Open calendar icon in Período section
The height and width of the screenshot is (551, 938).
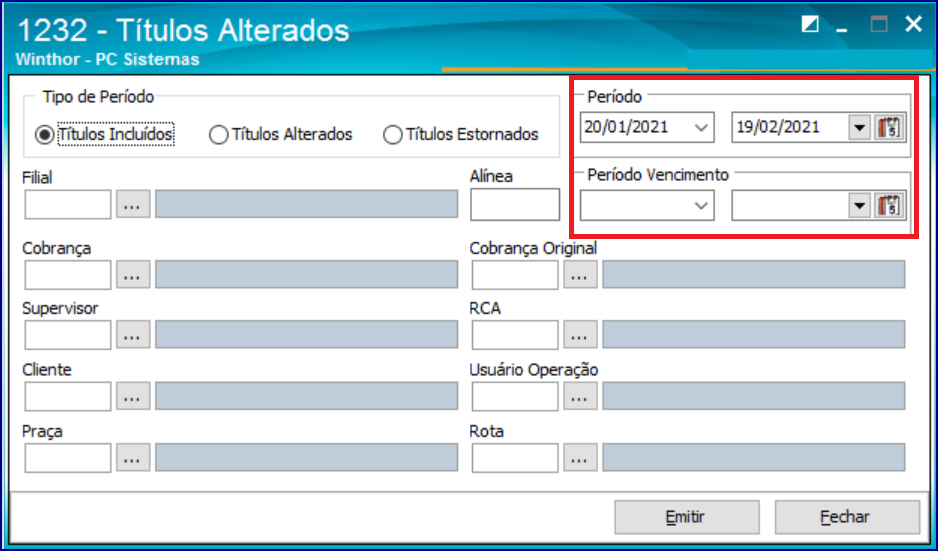[891, 127]
